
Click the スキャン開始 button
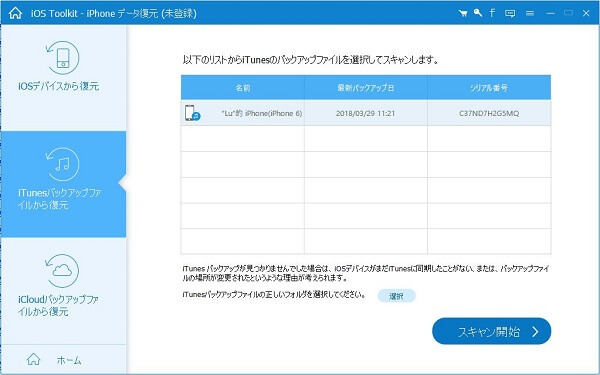pyautogui.click(x=492, y=331)
